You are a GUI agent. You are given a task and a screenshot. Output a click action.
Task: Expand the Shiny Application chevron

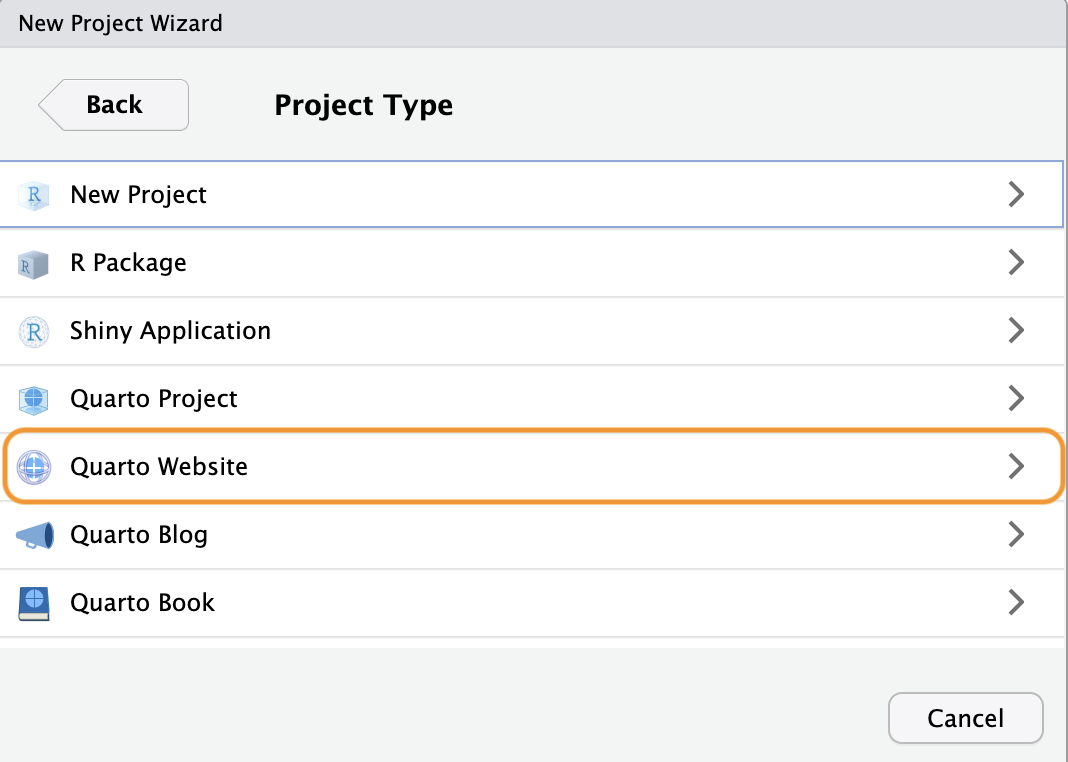(x=1016, y=331)
